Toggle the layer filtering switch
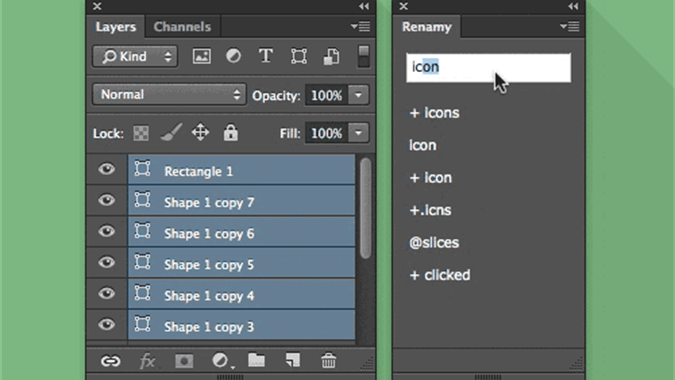 pyautogui.click(x=363, y=56)
